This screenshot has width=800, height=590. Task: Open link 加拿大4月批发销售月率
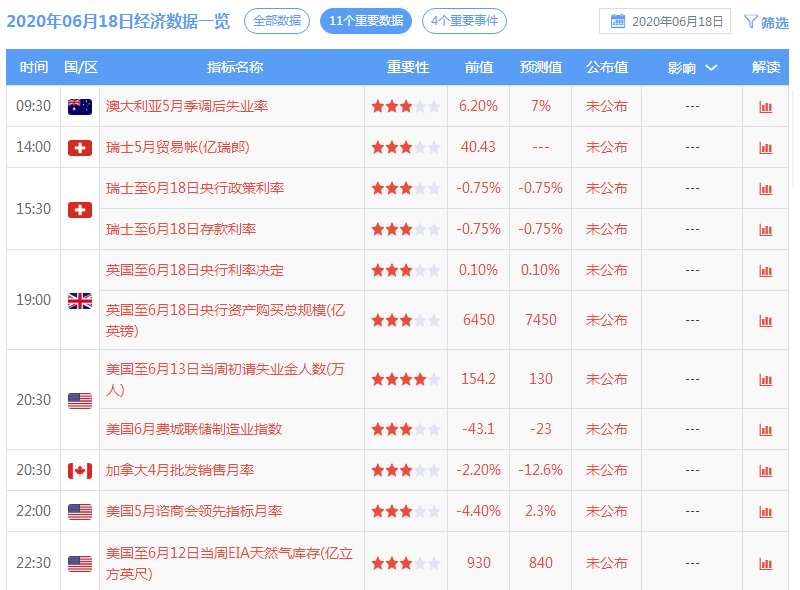coord(180,470)
